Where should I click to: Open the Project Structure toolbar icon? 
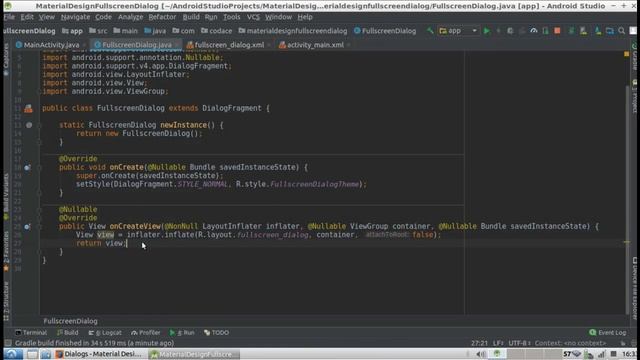[x=610, y=31]
